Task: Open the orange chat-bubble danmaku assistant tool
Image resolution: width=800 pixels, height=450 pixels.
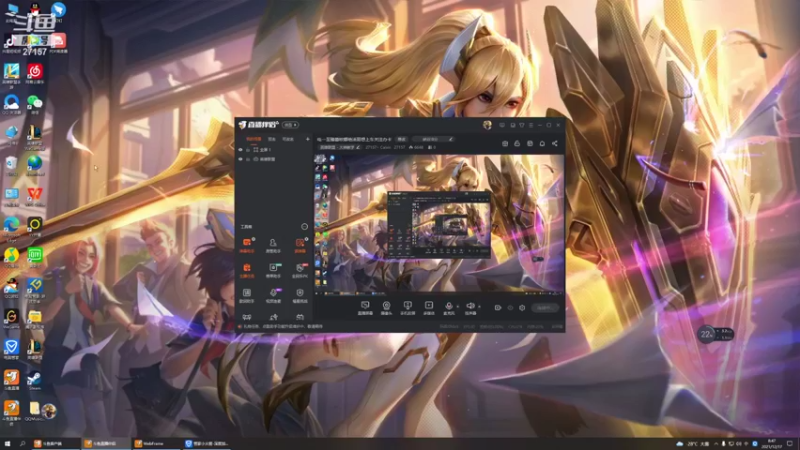Action: click(247, 245)
